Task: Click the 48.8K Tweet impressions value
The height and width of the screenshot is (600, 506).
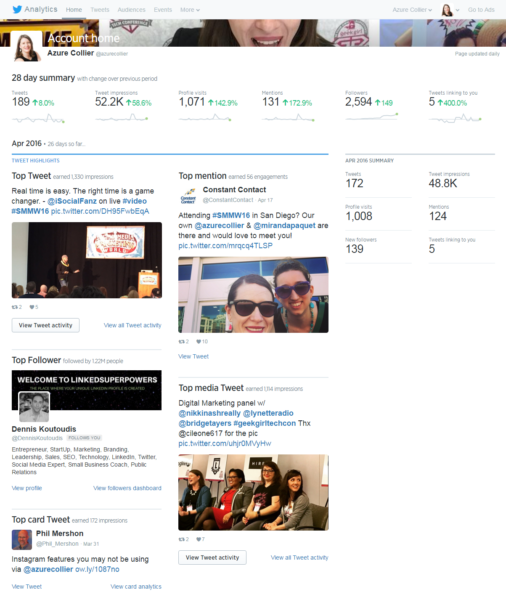Action: 443,183
